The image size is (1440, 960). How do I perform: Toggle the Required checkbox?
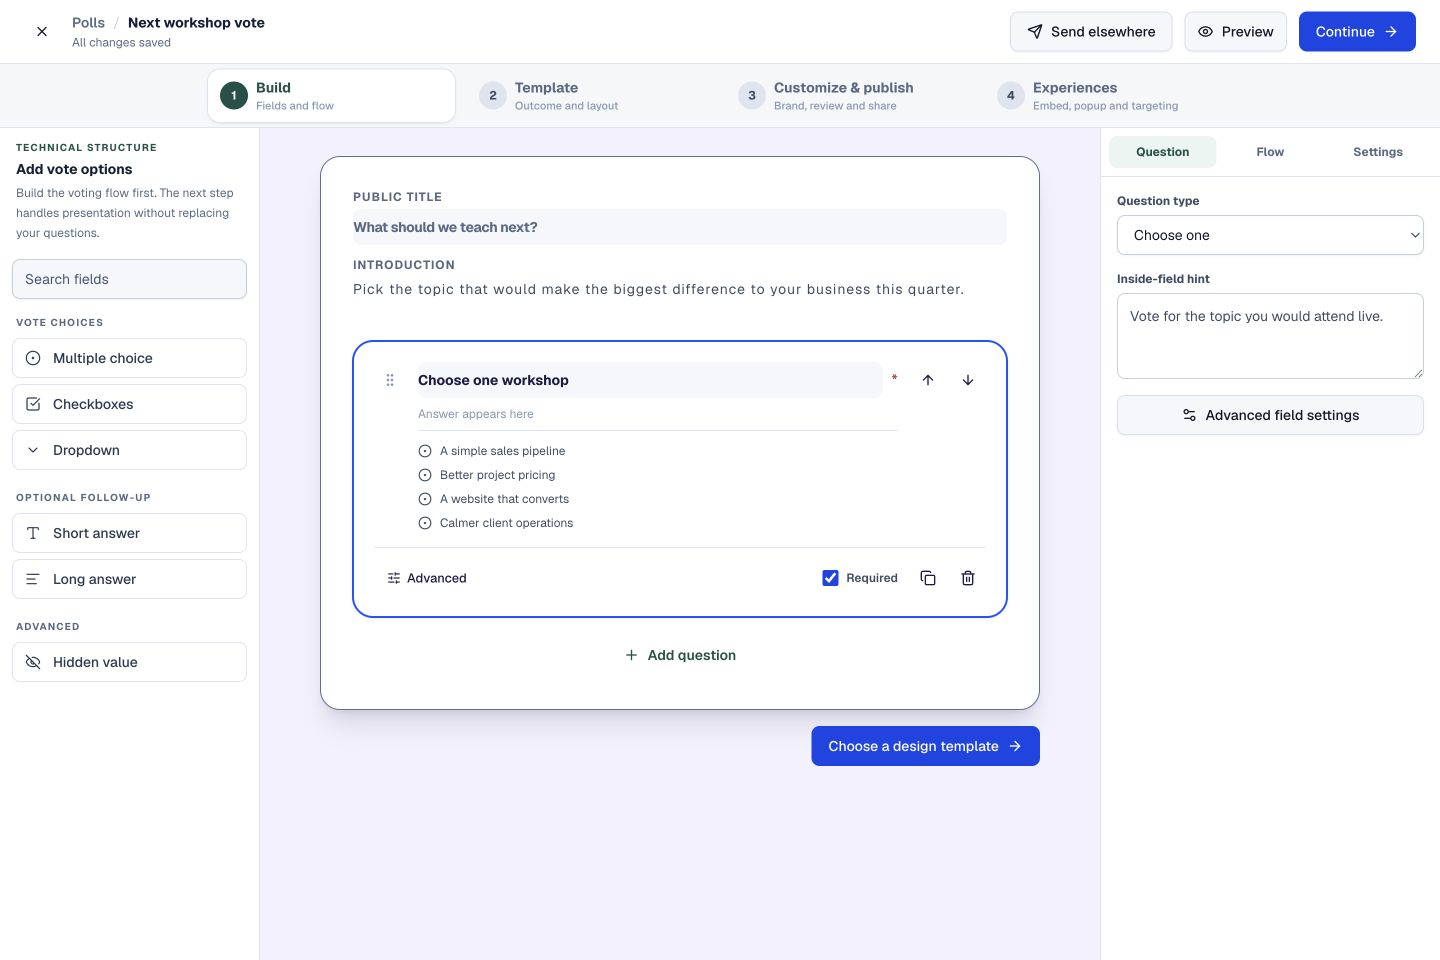[830, 578]
